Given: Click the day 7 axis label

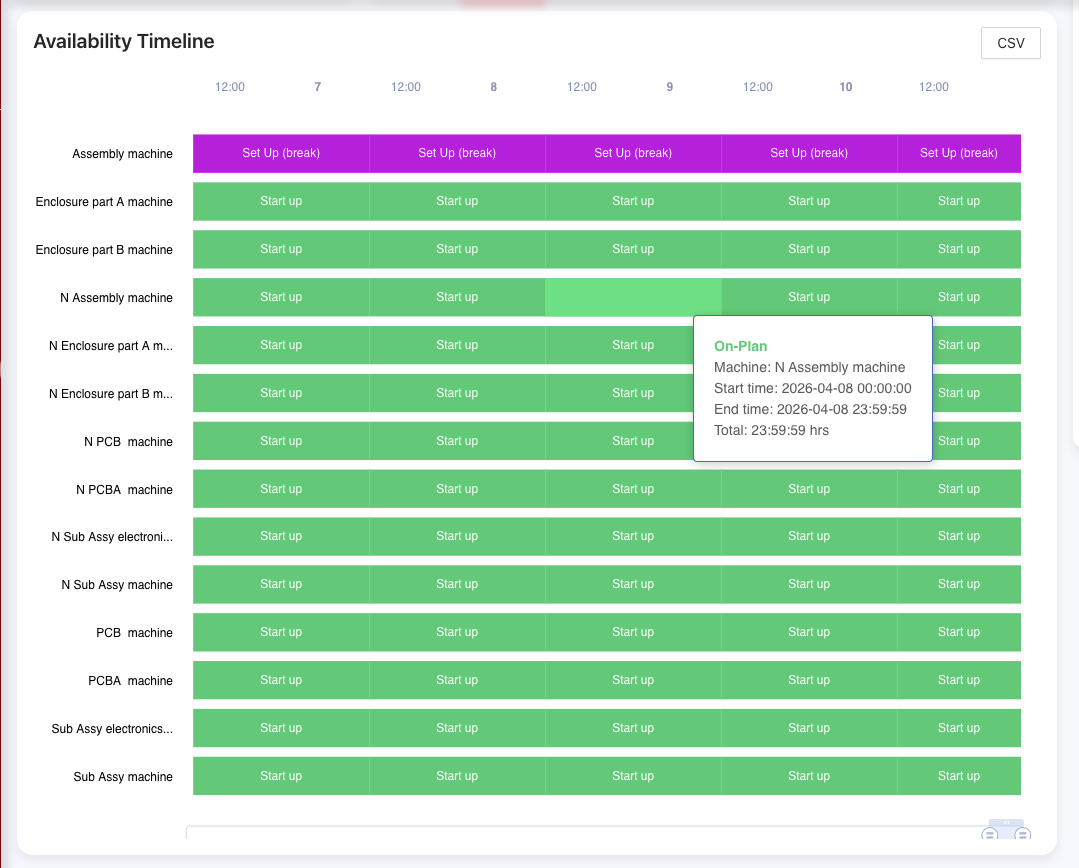Looking at the screenshot, I should coord(318,87).
